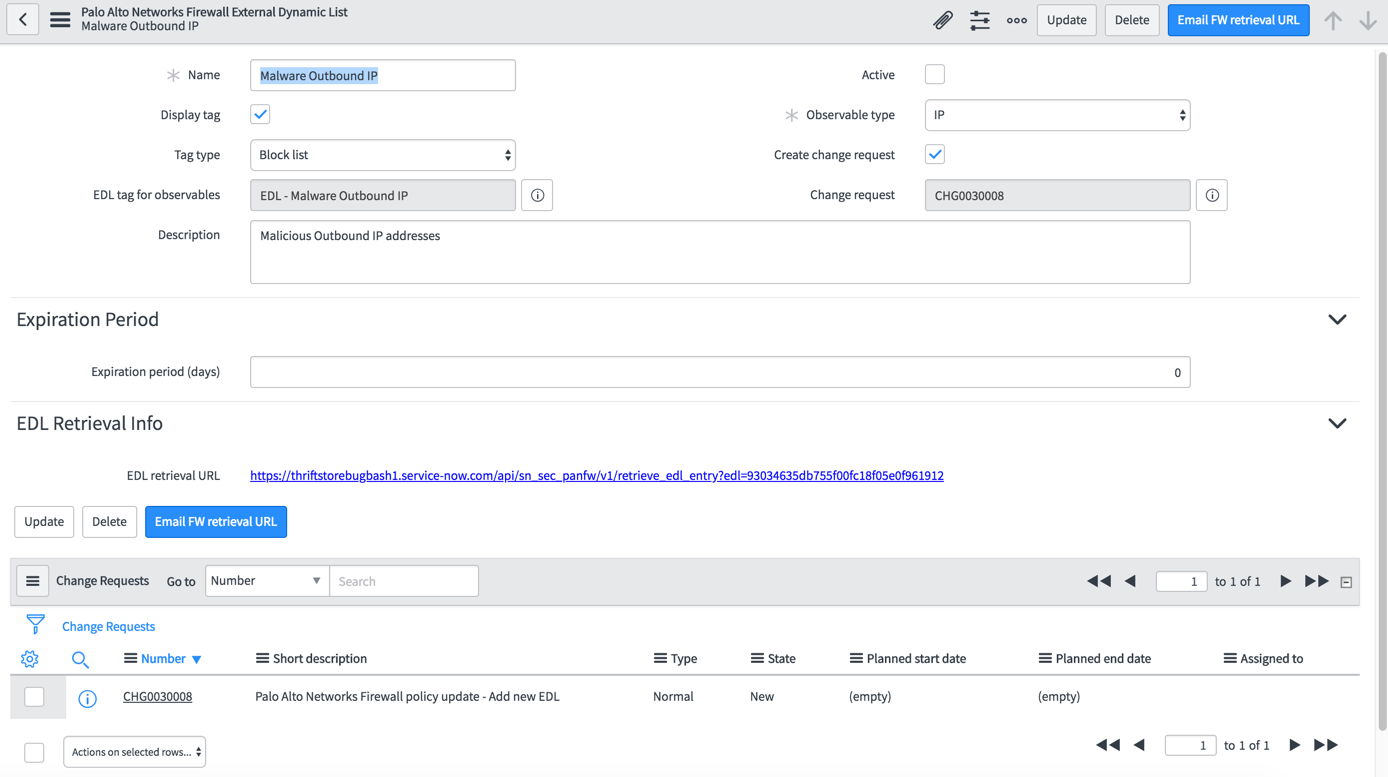Open personalize form settings sliders icon
This screenshot has height=777, width=1388.
pyautogui.click(x=980, y=20)
